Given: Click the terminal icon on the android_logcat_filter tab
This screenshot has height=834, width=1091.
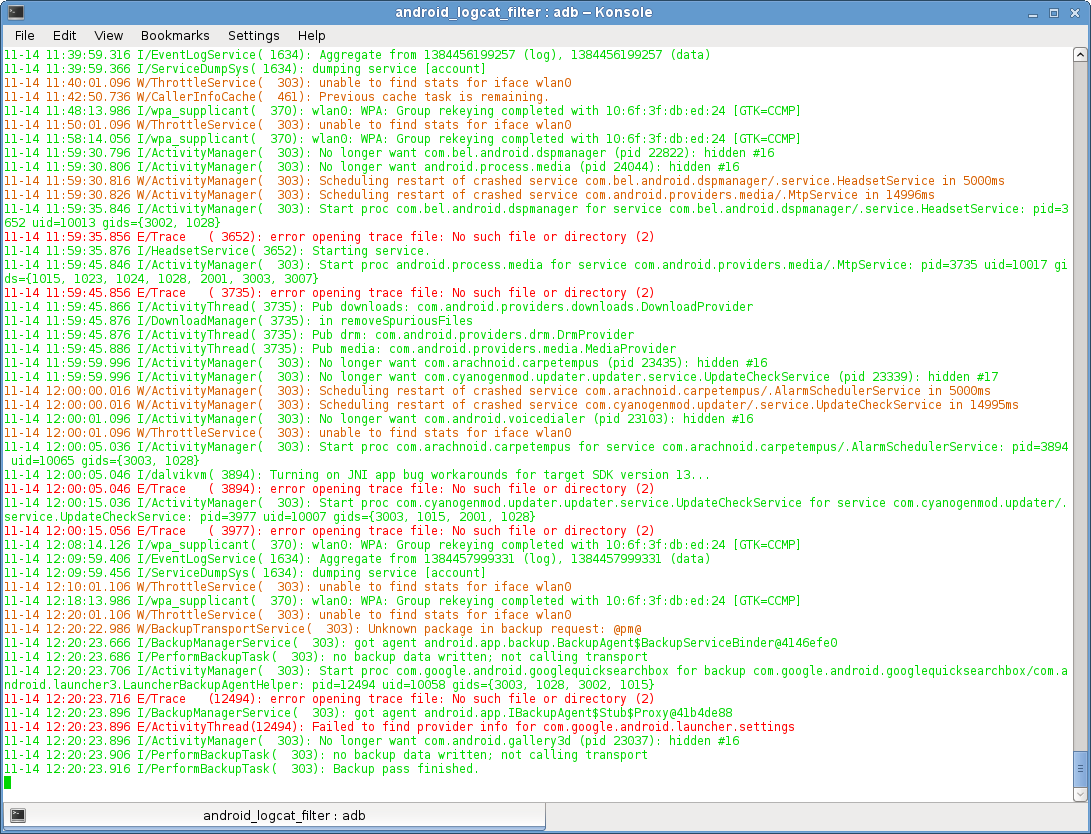Looking at the screenshot, I should click(x=17, y=815).
